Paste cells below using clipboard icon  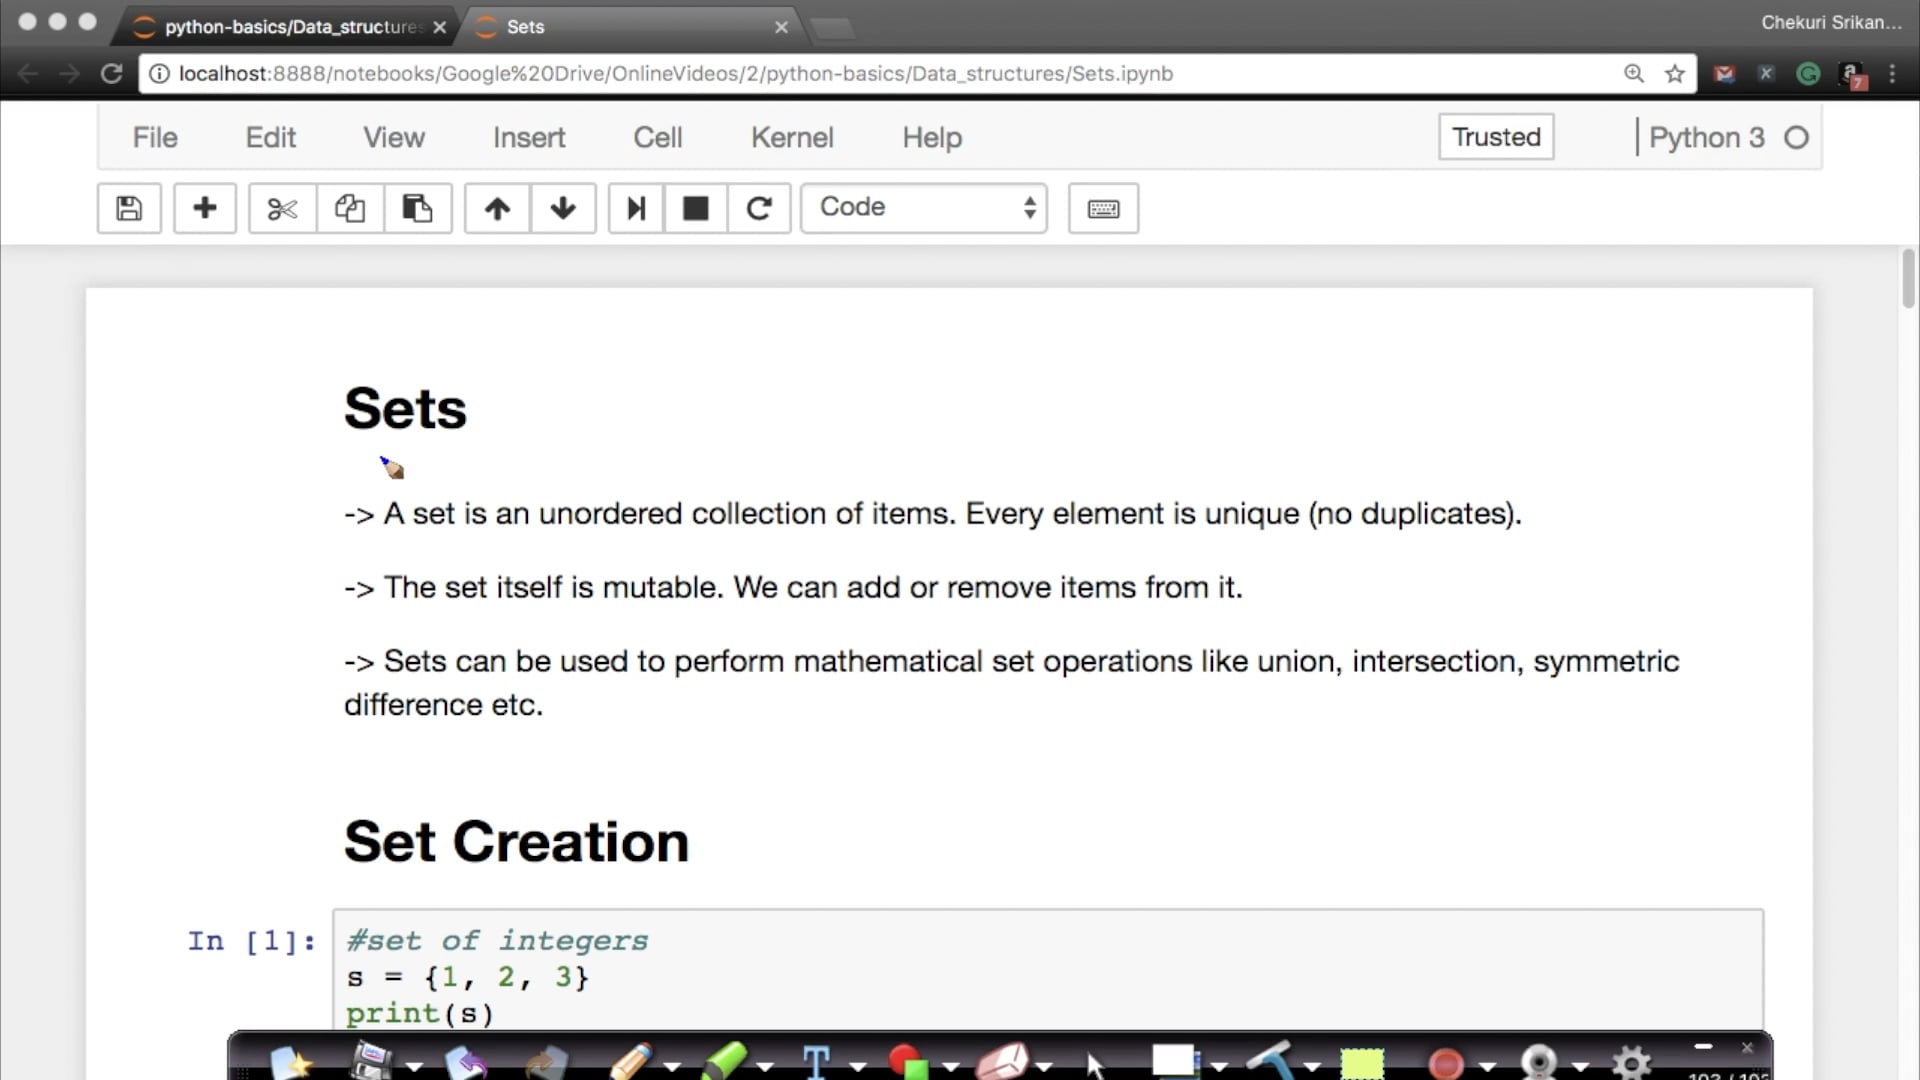(x=417, y=208)
